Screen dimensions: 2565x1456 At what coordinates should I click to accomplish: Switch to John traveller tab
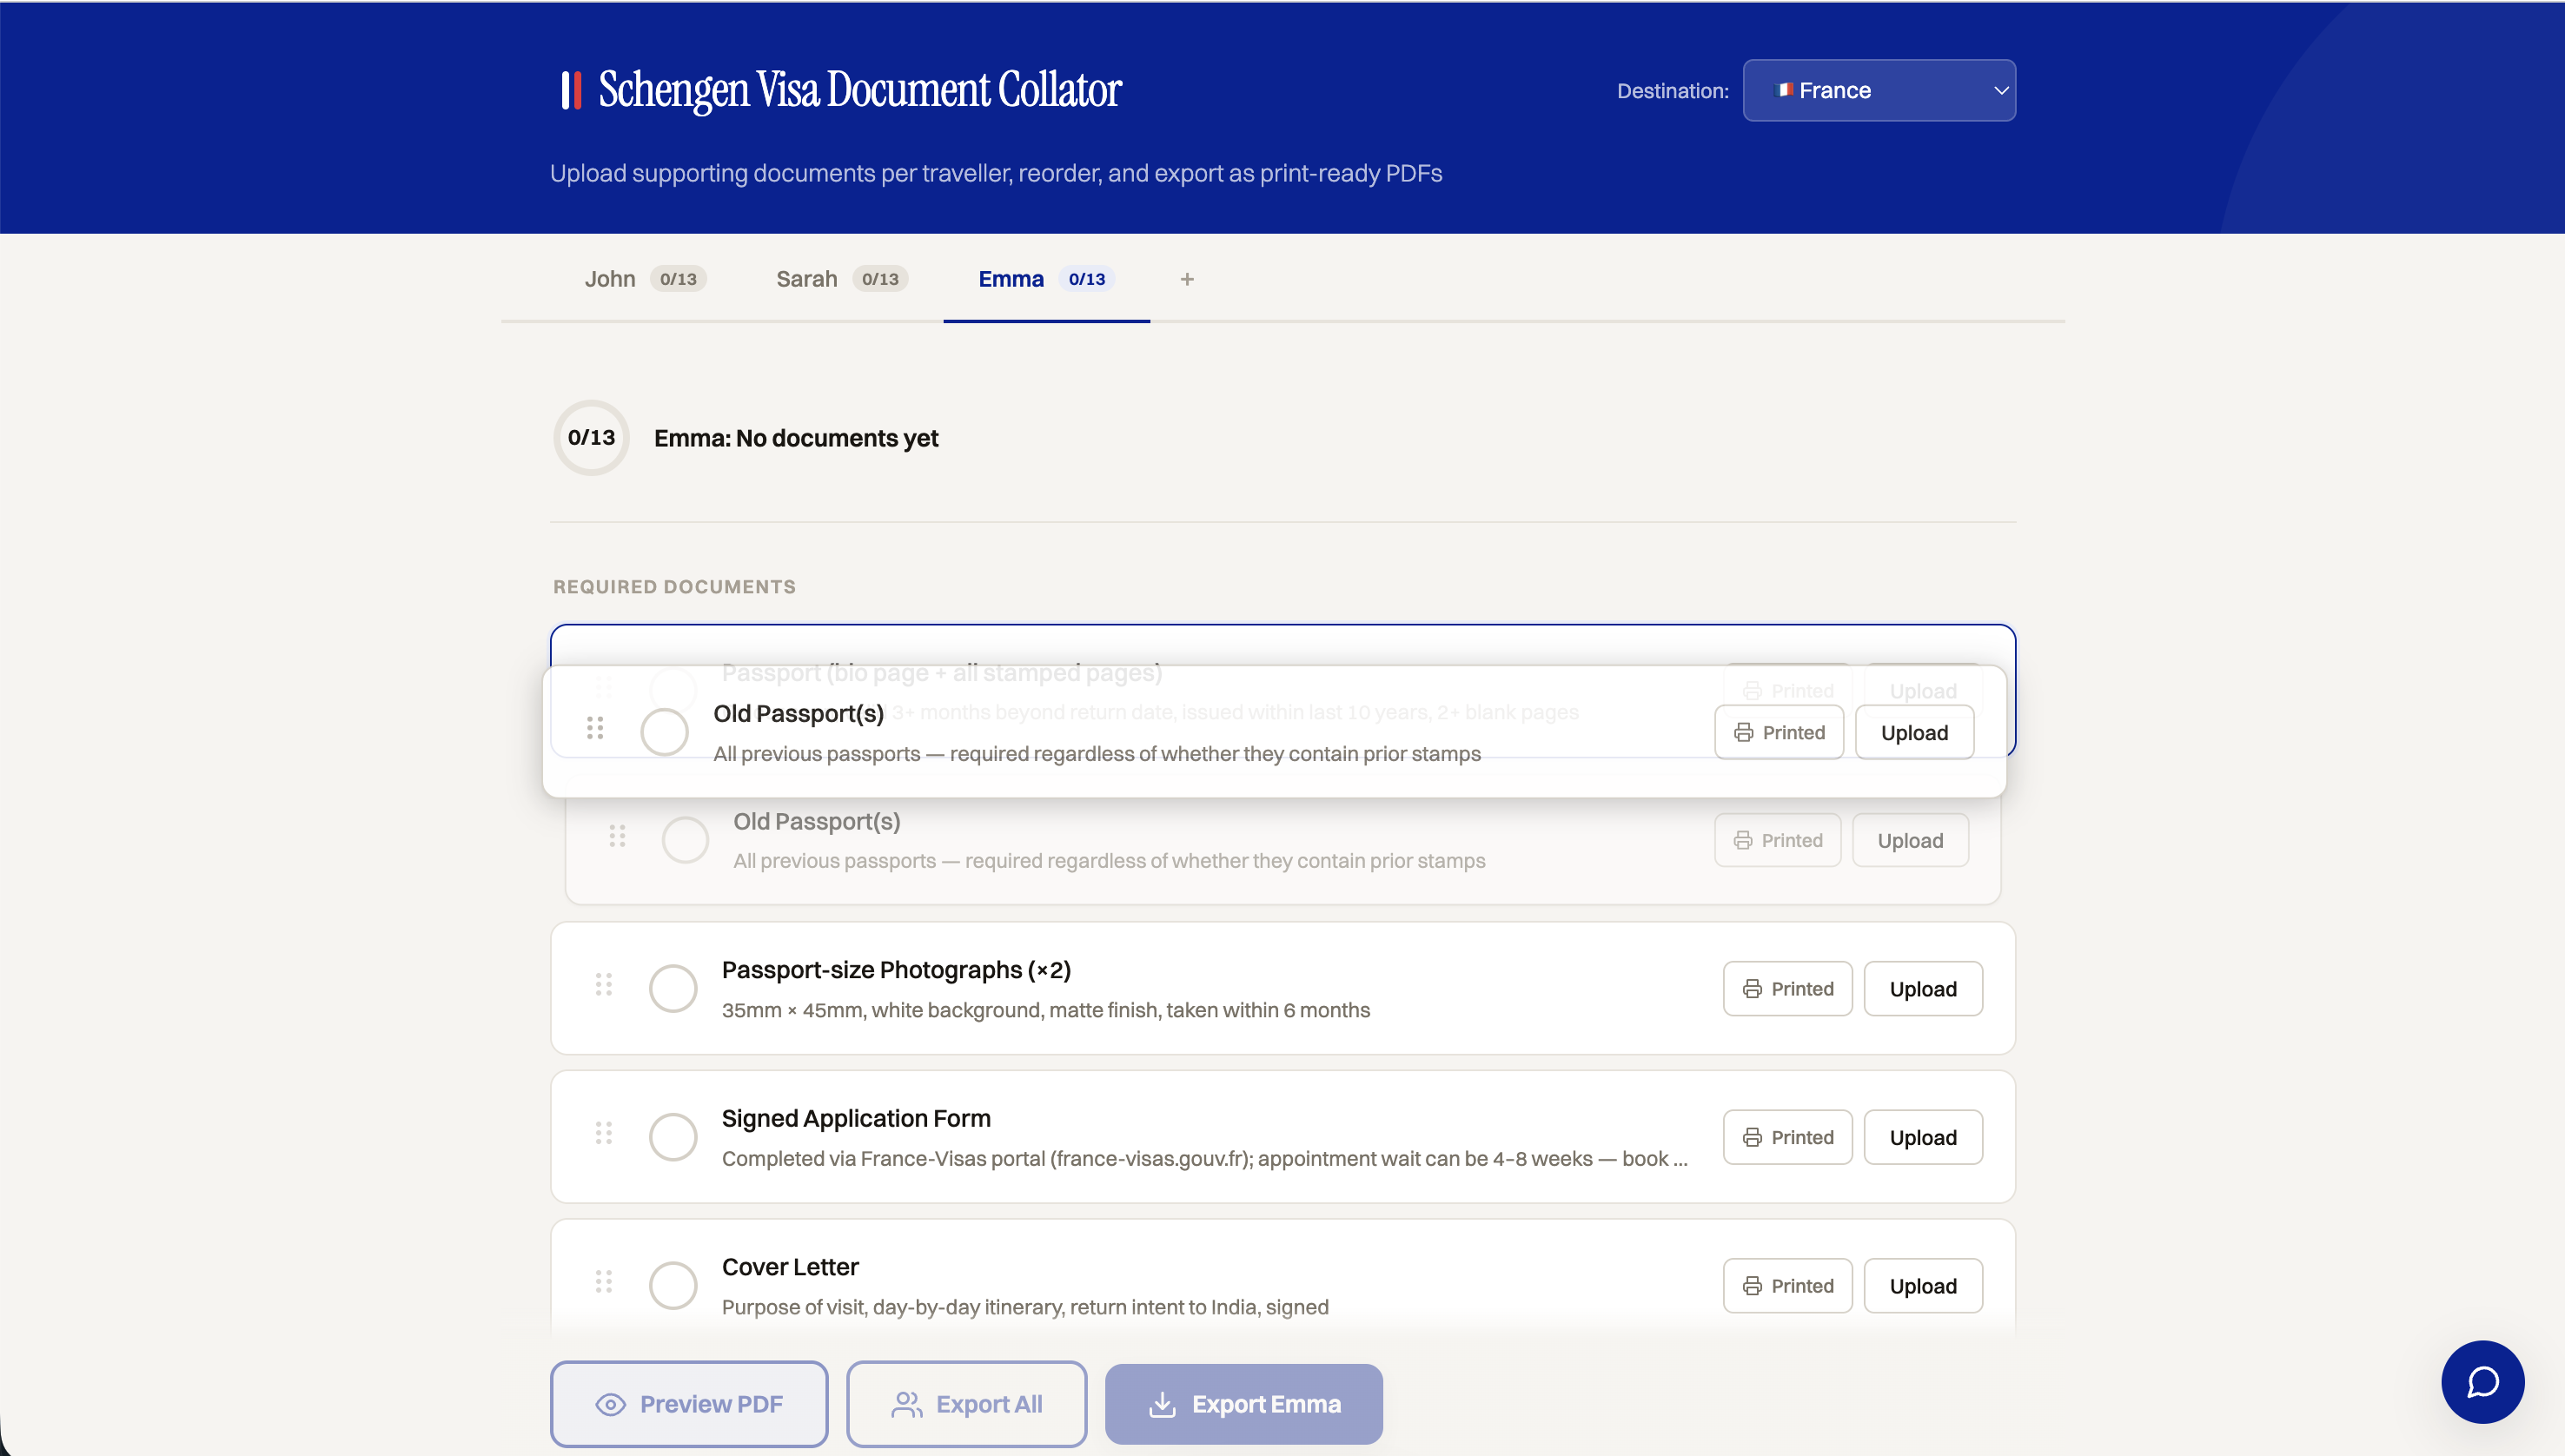pyautogui.click(x=645, y=279)
